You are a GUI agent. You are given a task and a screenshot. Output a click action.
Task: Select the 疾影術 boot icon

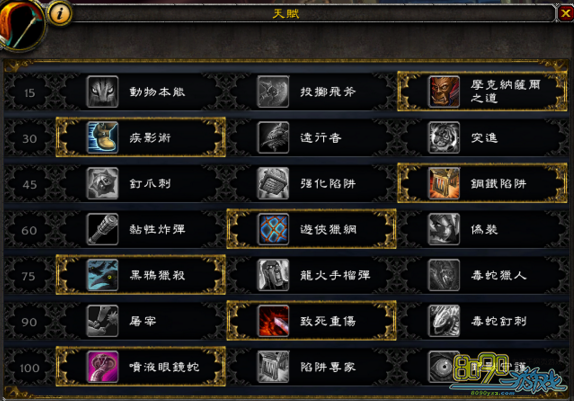point(102,137)
